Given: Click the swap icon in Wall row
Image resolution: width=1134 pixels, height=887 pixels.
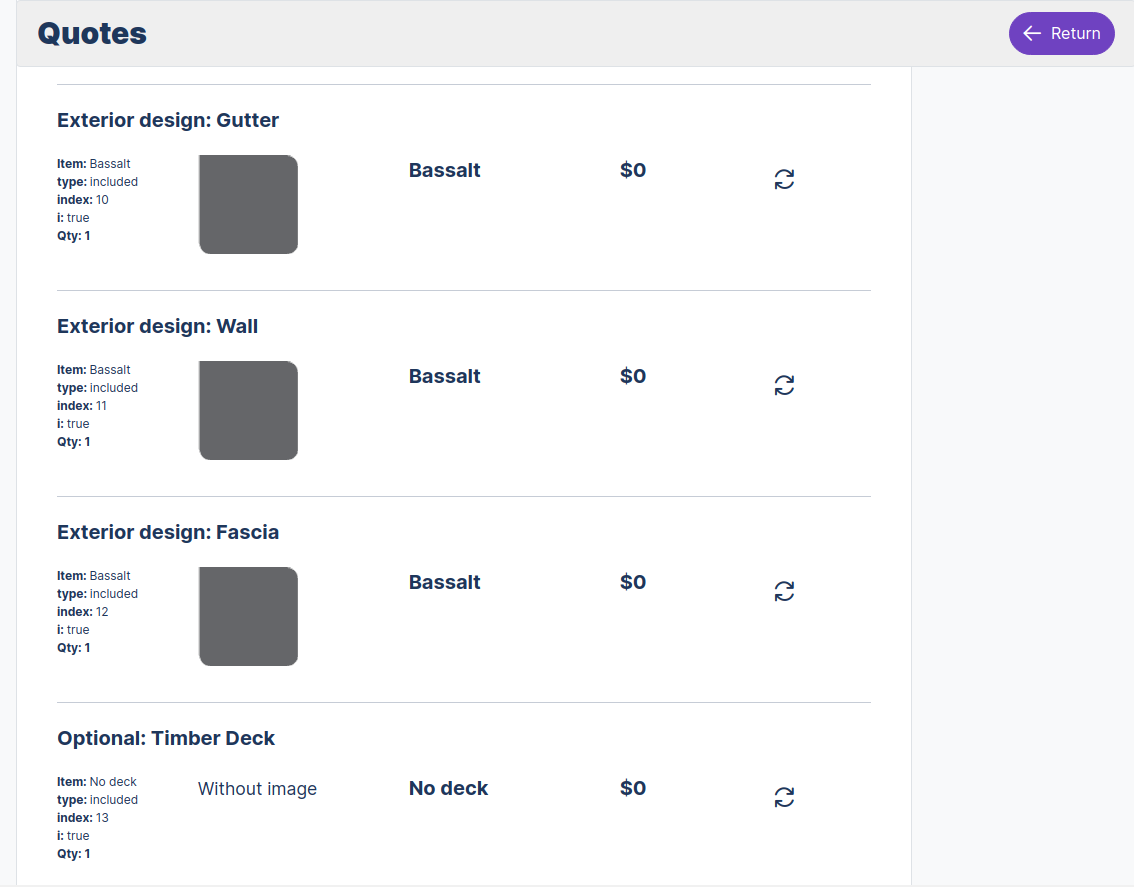Looking at the screenshot, I should pyautogui.click(x=784, y=386).
